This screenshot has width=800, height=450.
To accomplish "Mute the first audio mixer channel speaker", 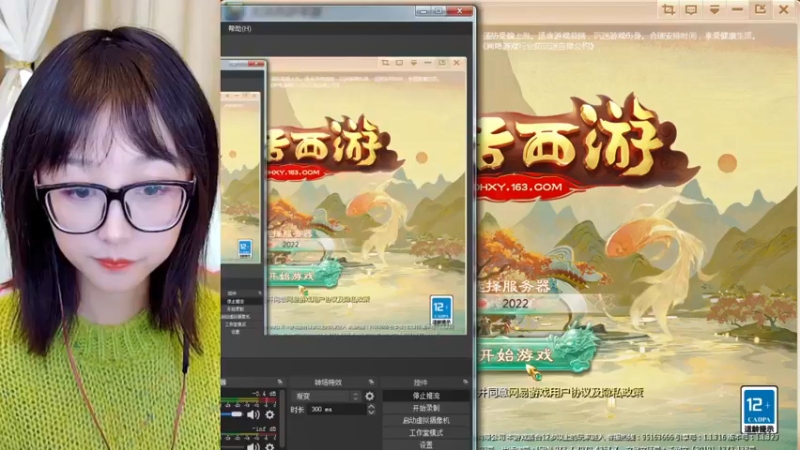I will click(253, 415).
